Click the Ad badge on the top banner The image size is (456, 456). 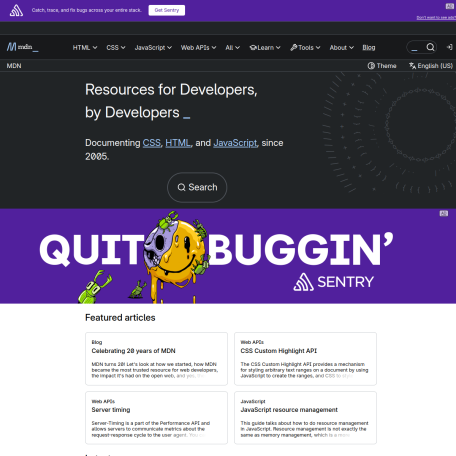pyautogui.click(x=450, y=6)
